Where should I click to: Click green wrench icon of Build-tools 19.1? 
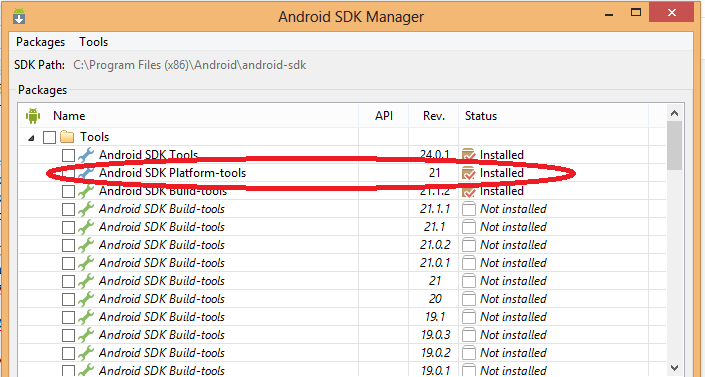click(86, 317)
